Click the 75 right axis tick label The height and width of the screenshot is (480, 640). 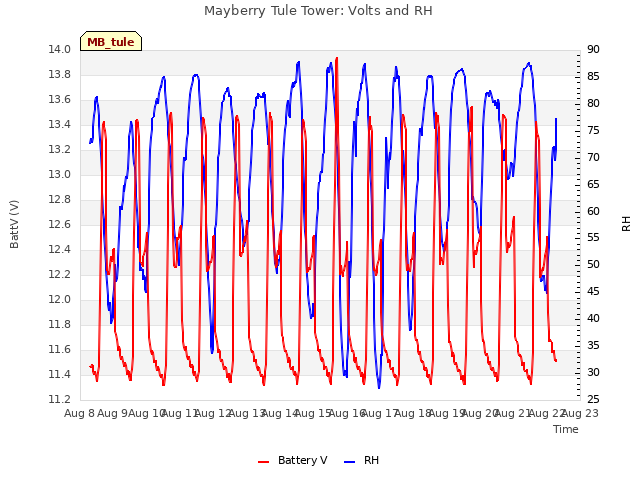point(593,131)
